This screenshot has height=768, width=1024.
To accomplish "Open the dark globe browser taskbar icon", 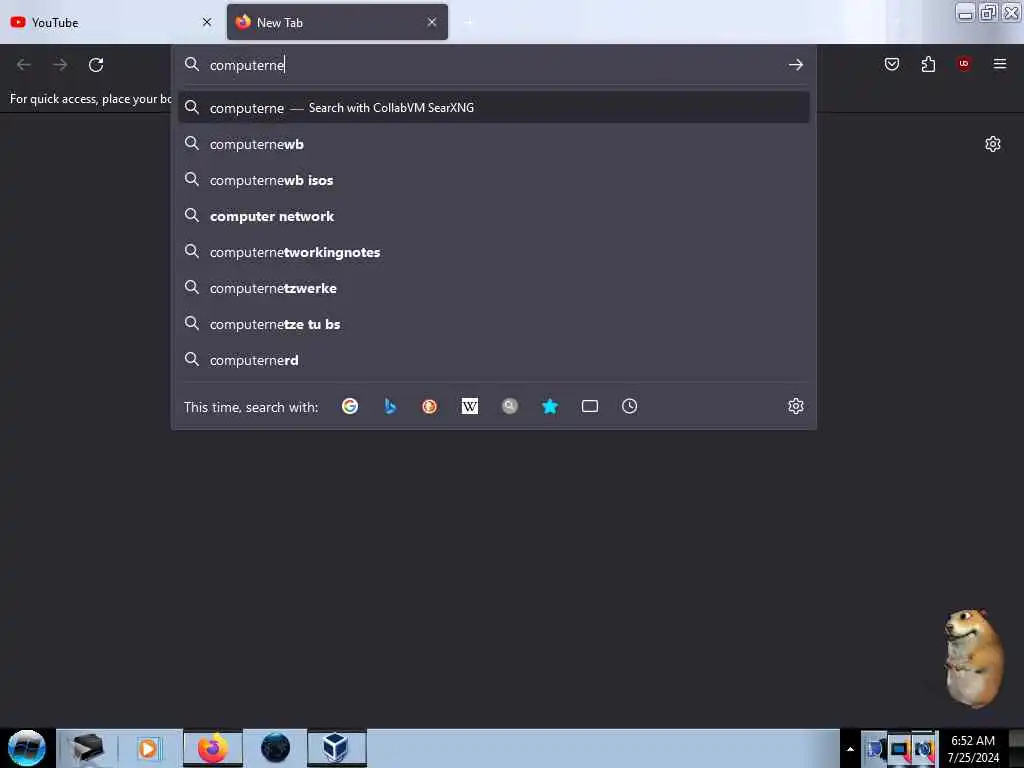I will coord(275,748).
